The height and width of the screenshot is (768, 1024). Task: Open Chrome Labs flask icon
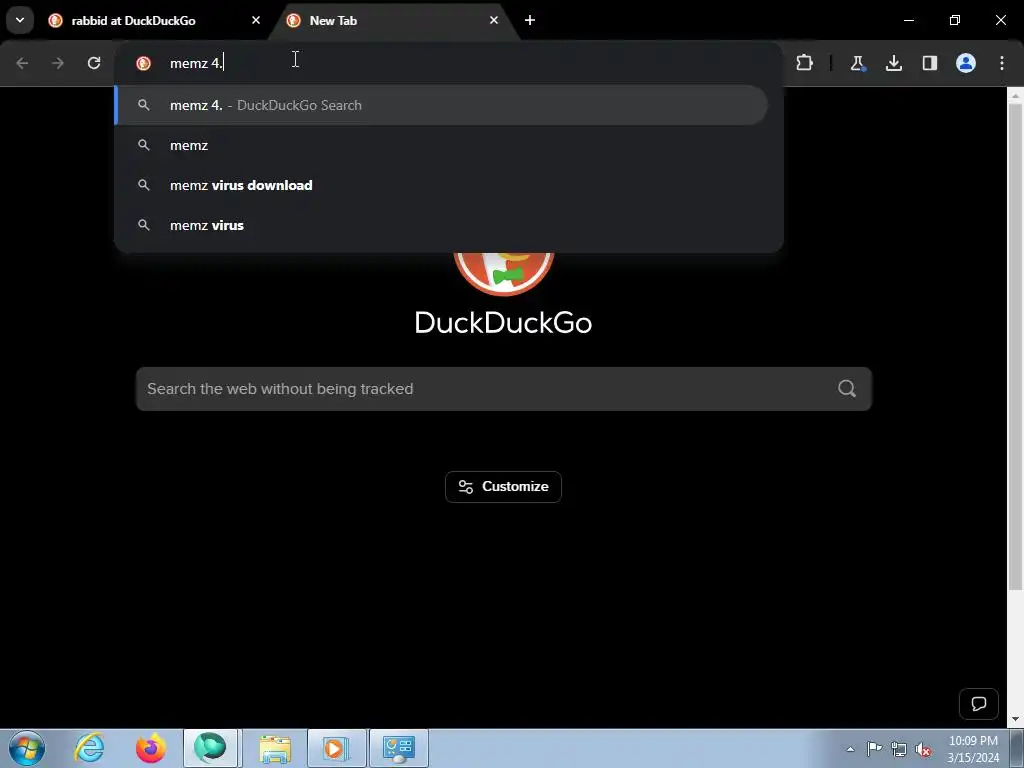pos(857,63)
